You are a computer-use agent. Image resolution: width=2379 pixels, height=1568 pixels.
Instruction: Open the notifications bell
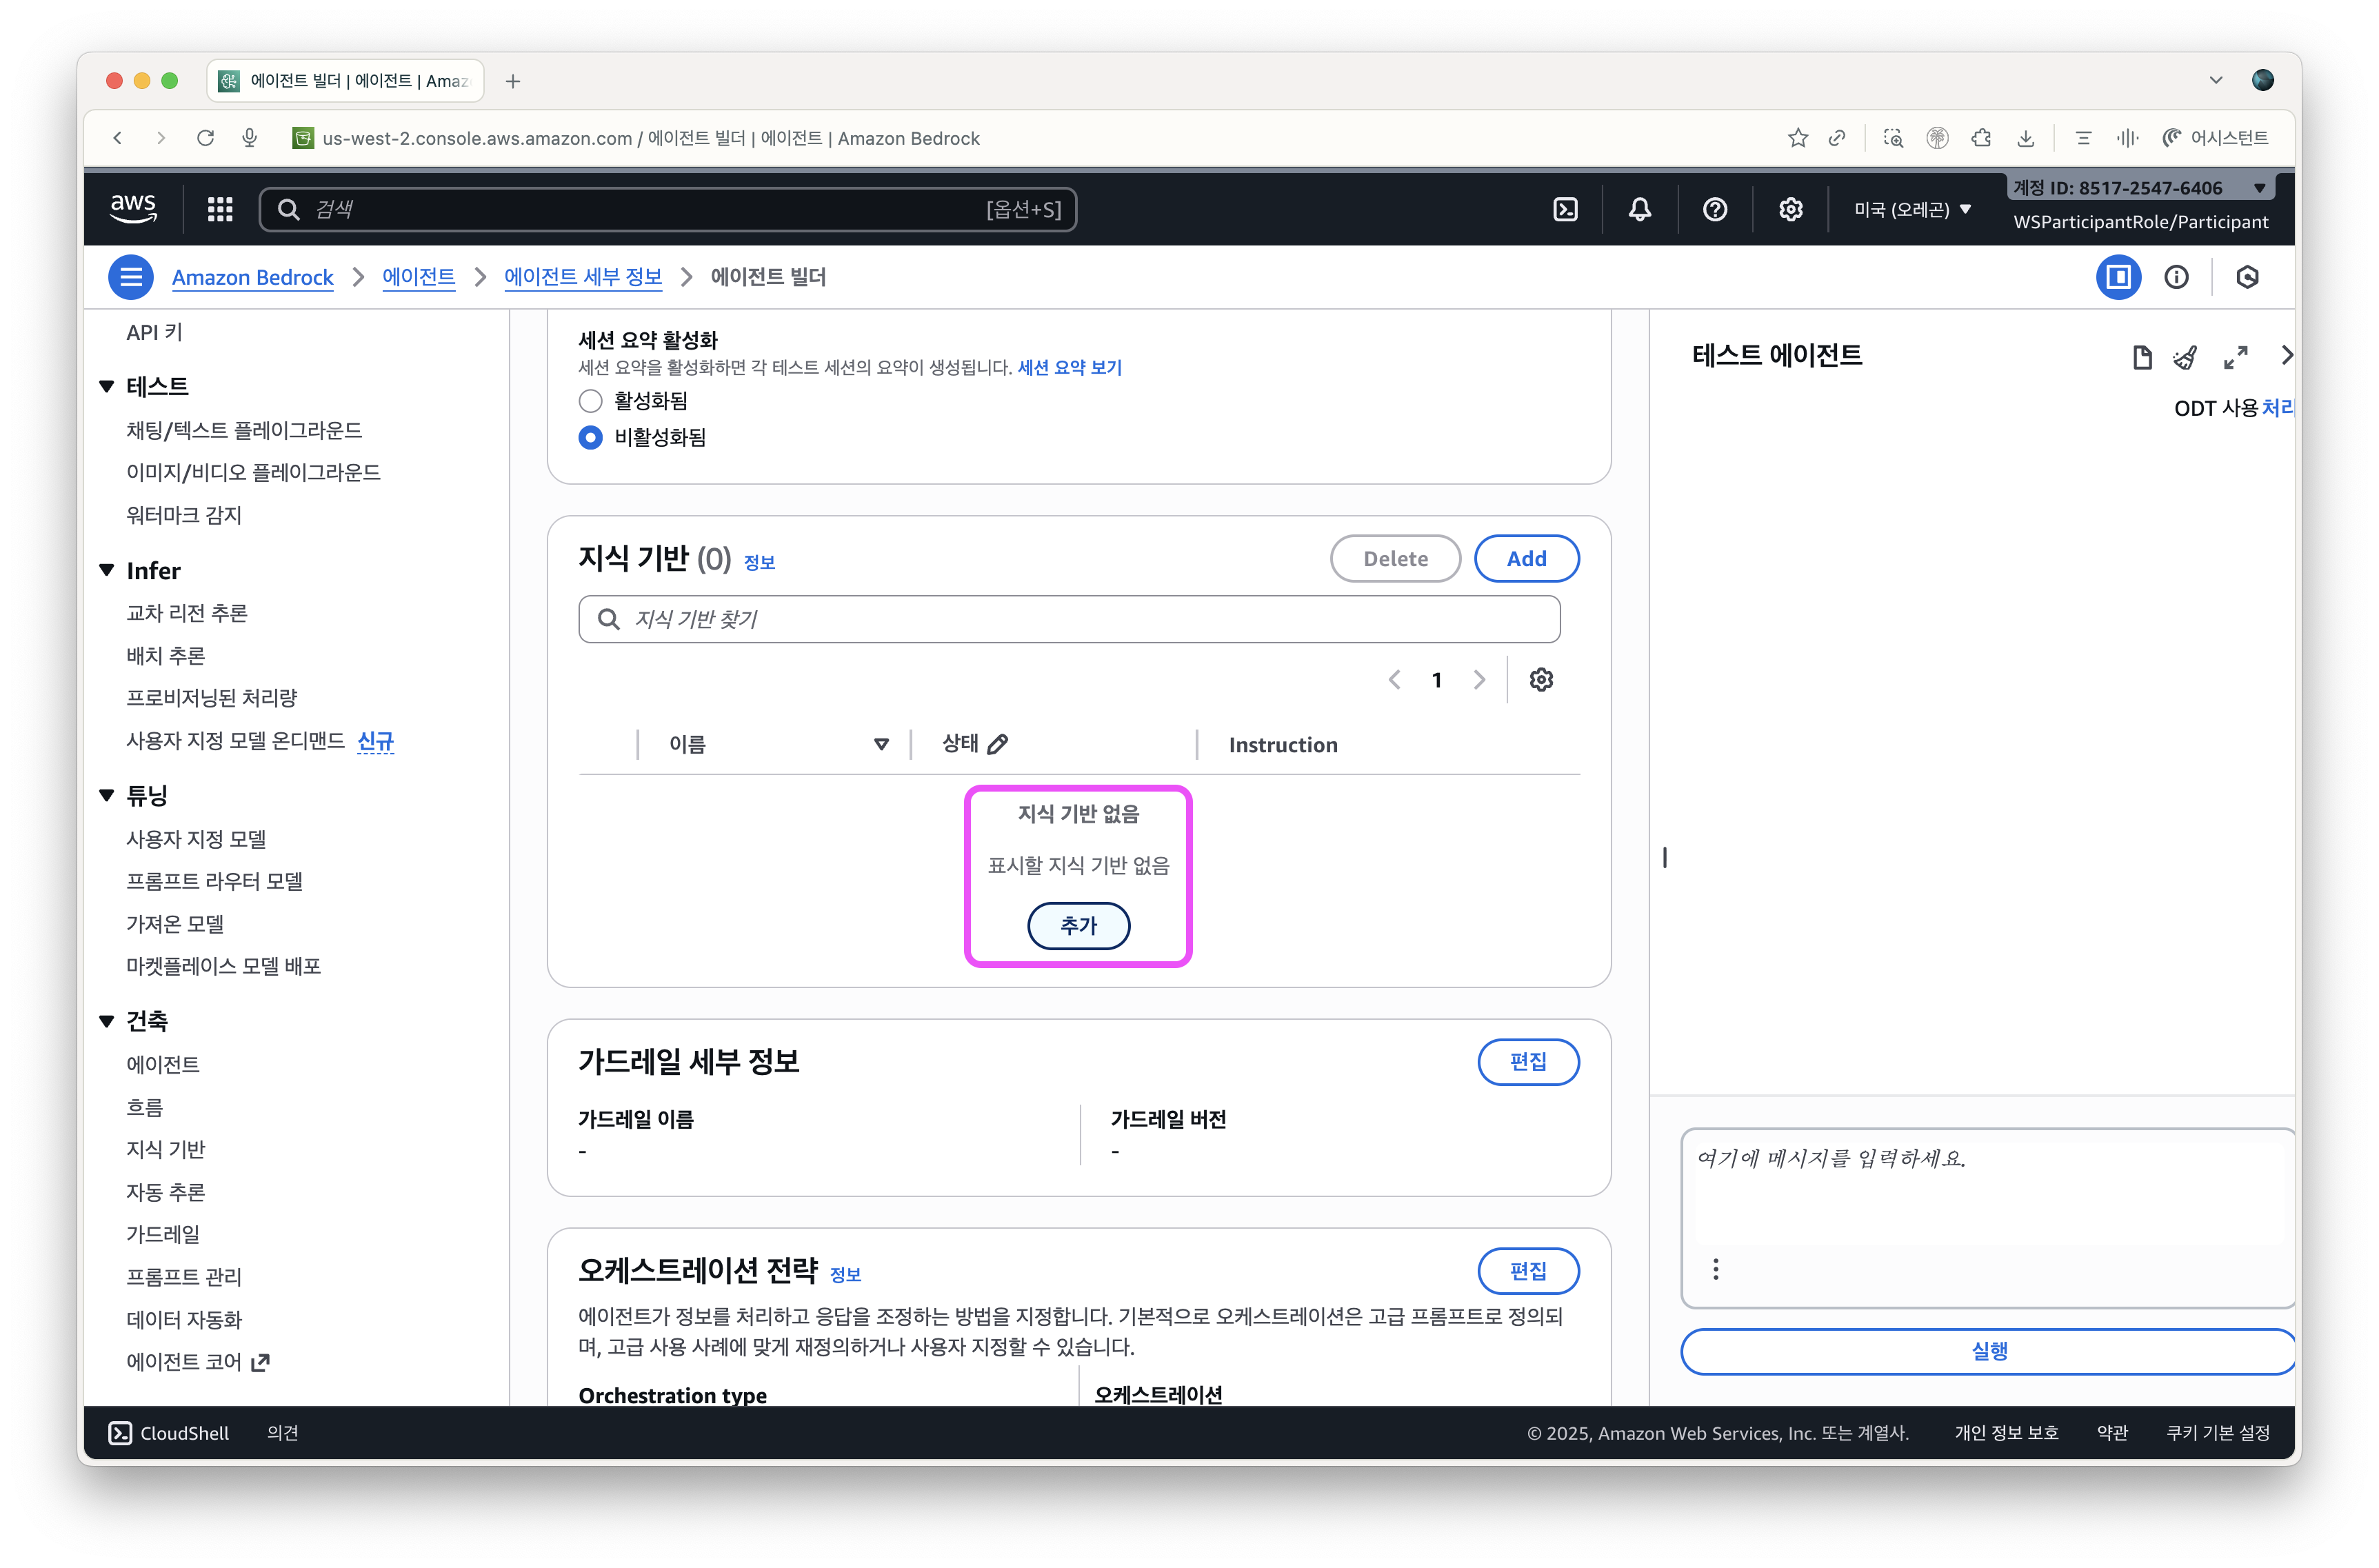pyautogui.click(x=1640, y=209)
